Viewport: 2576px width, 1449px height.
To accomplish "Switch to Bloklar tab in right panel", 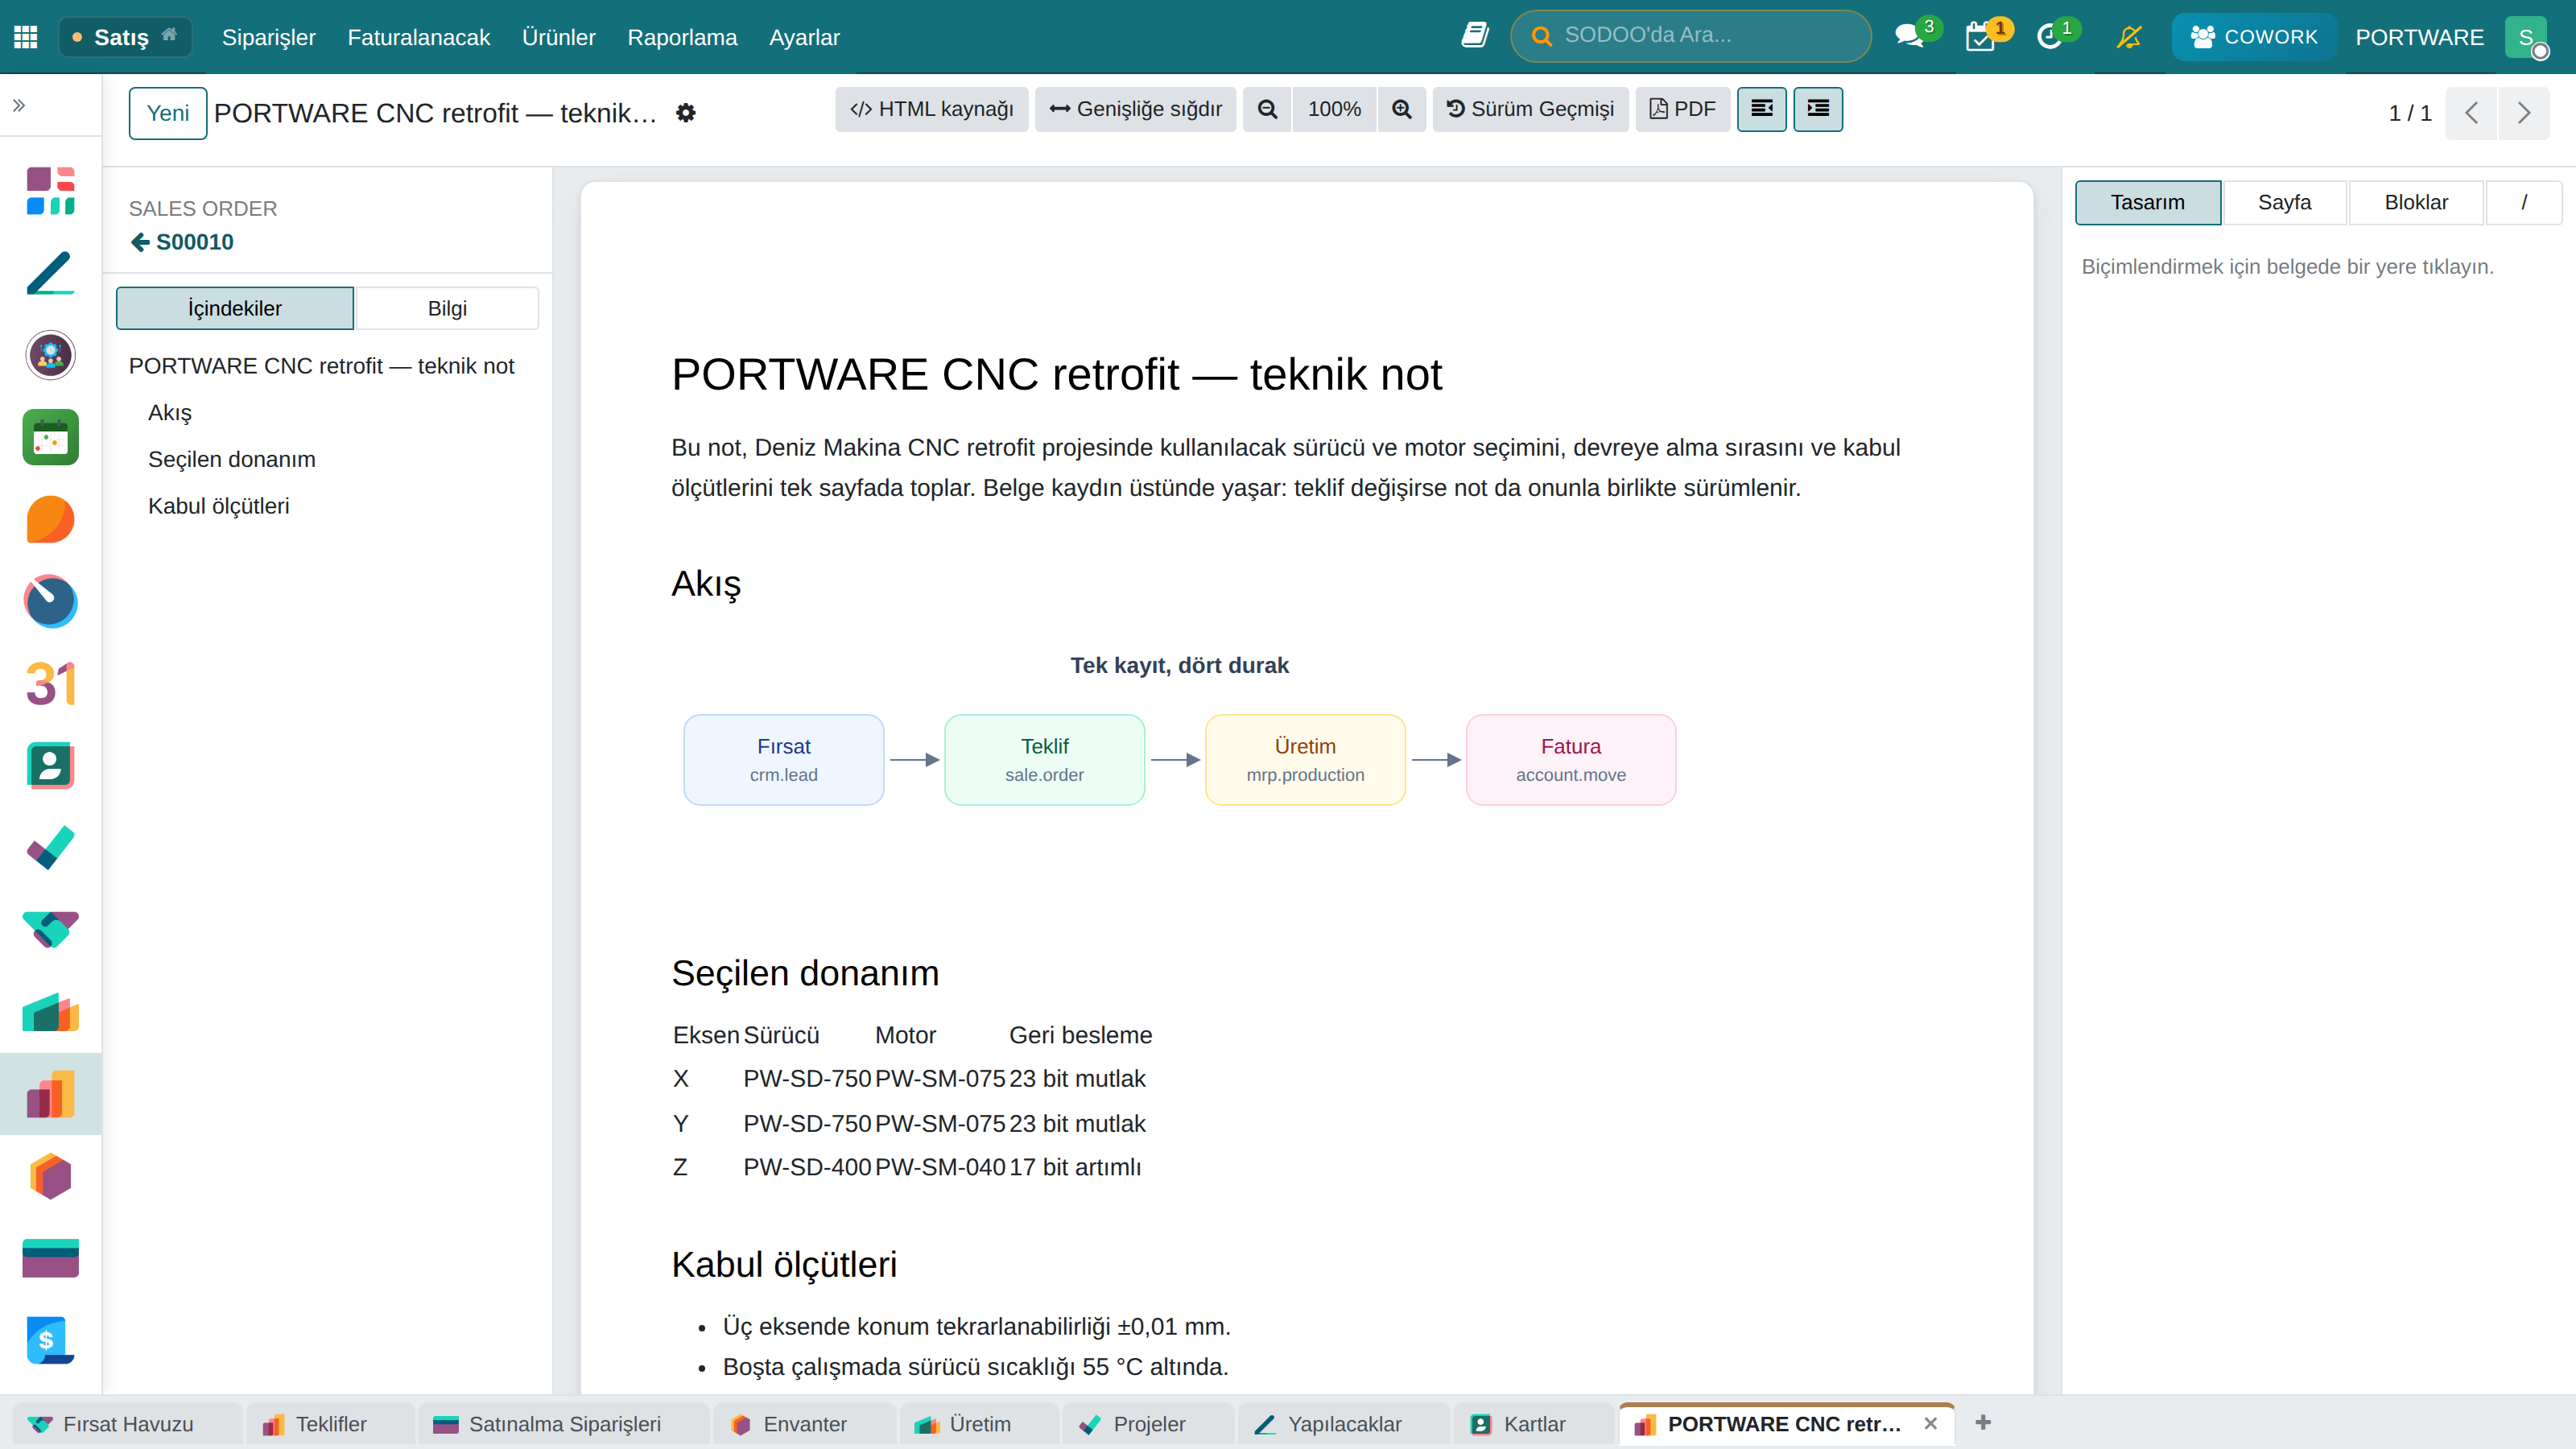I will (2416, 202).
